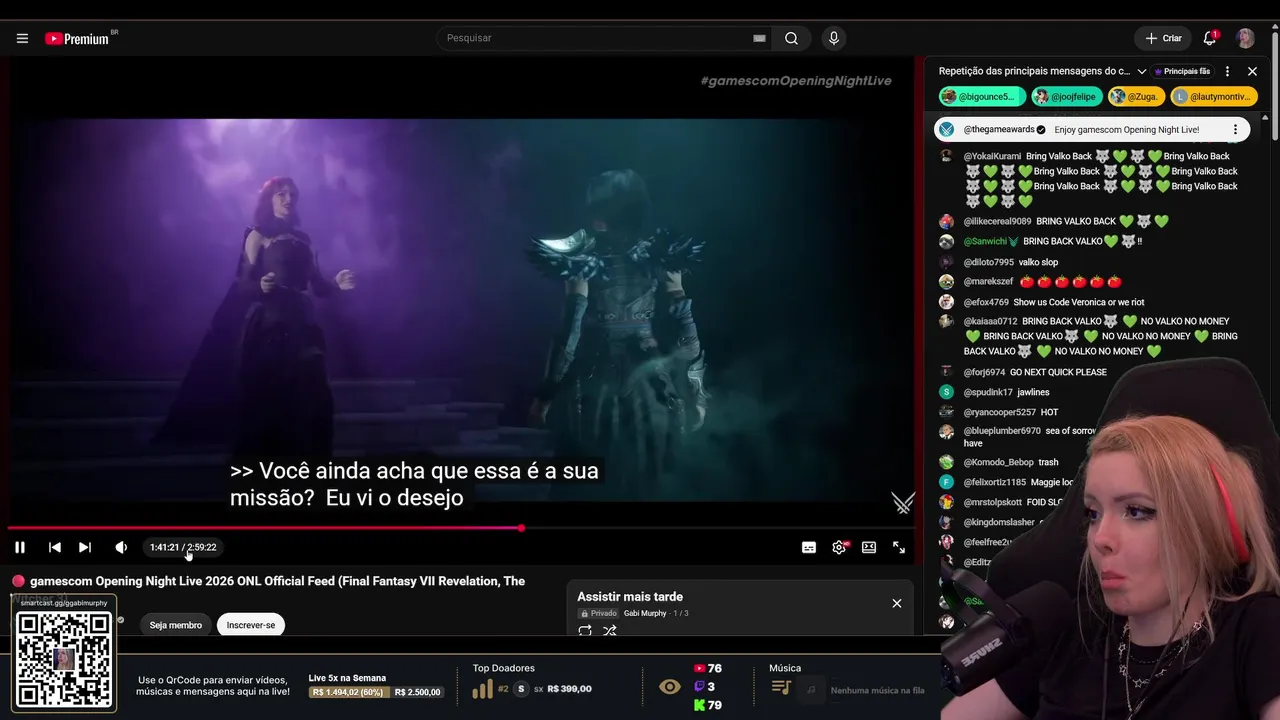Select the @Zuga. top fan chip
Viewport: 1280px width, 720px height.
(x=1137, y=96)
